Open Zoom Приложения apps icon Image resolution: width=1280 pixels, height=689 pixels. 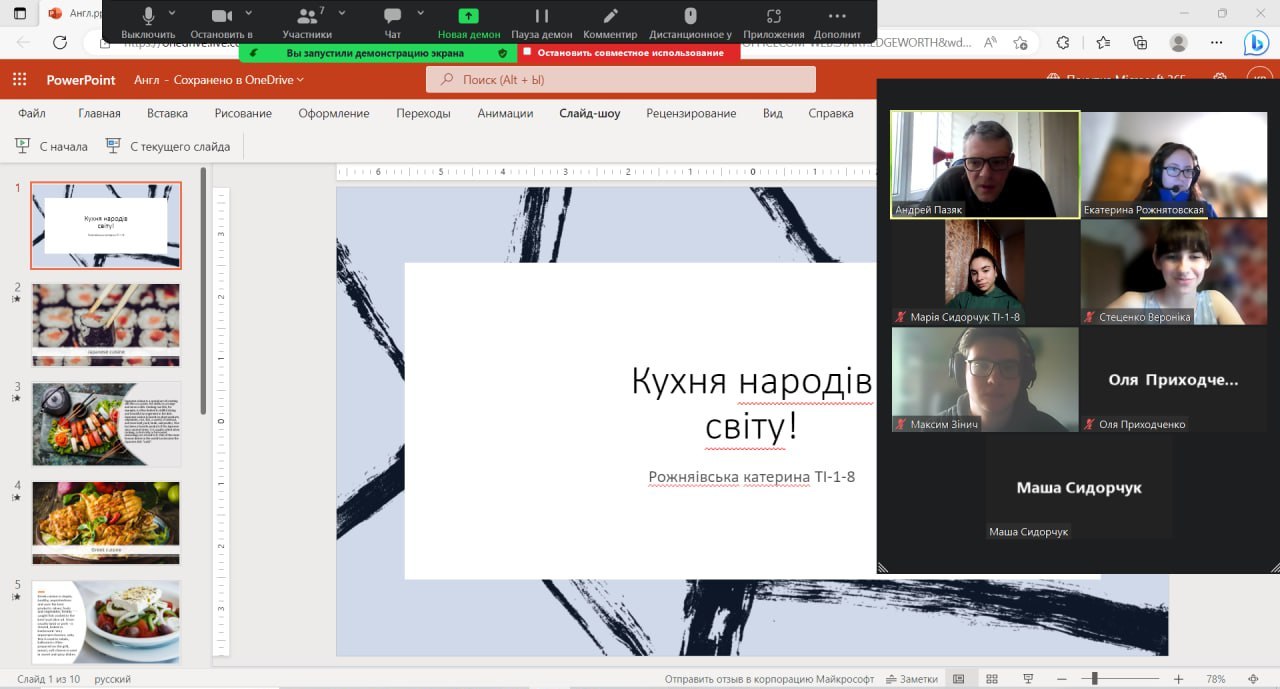(x=773, y=17)
